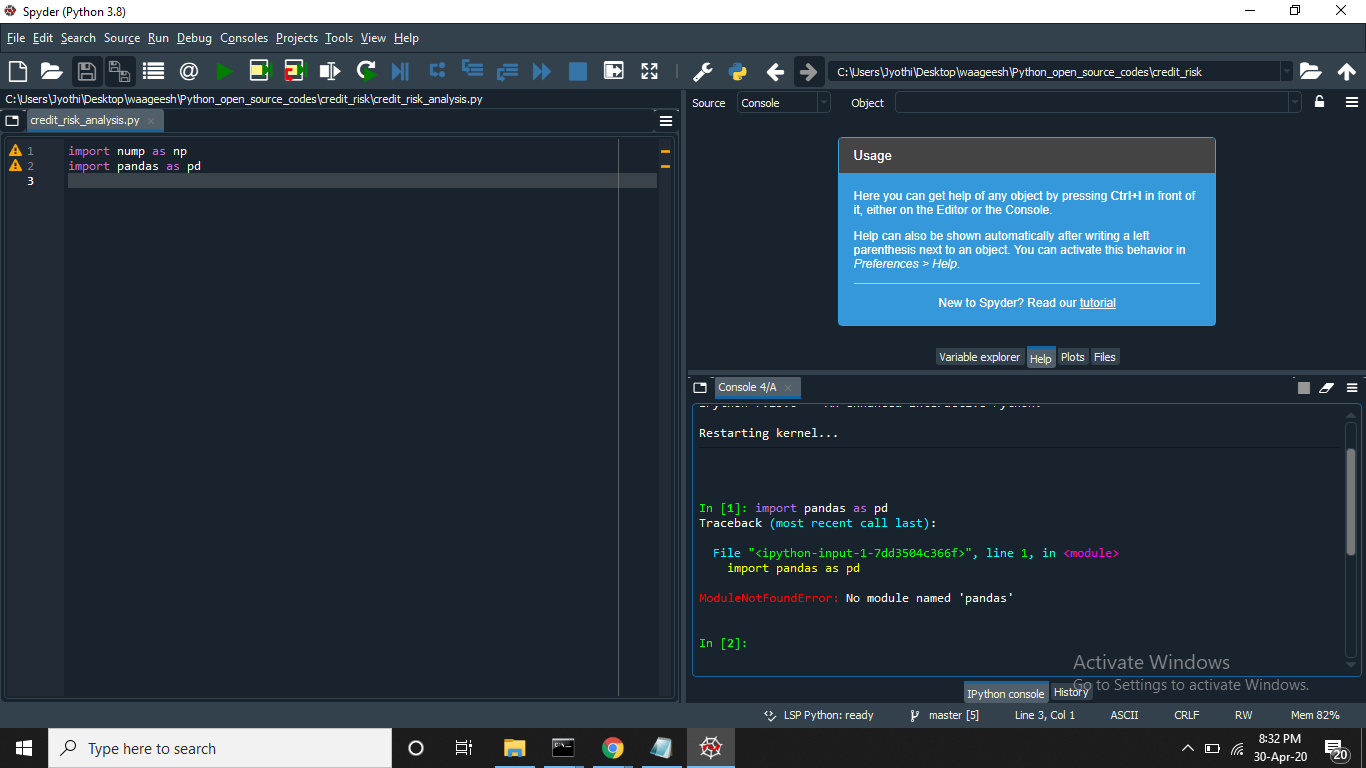The image size is (1366, 768).
Task: Switch to the Variable explorer tab
Action: (979, 356)
